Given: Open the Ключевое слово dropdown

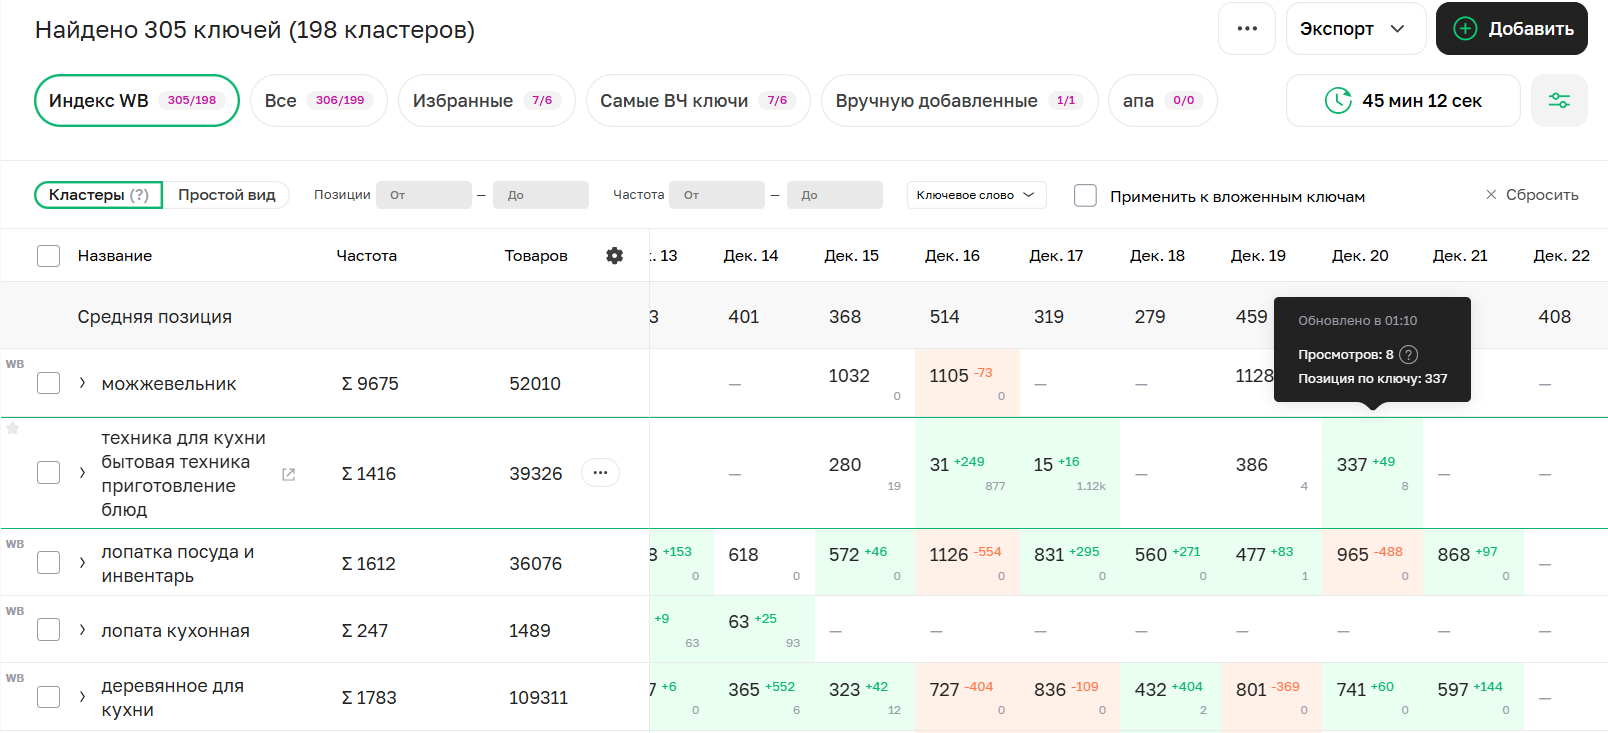Looking at the screenshot, I should point(975,195).
